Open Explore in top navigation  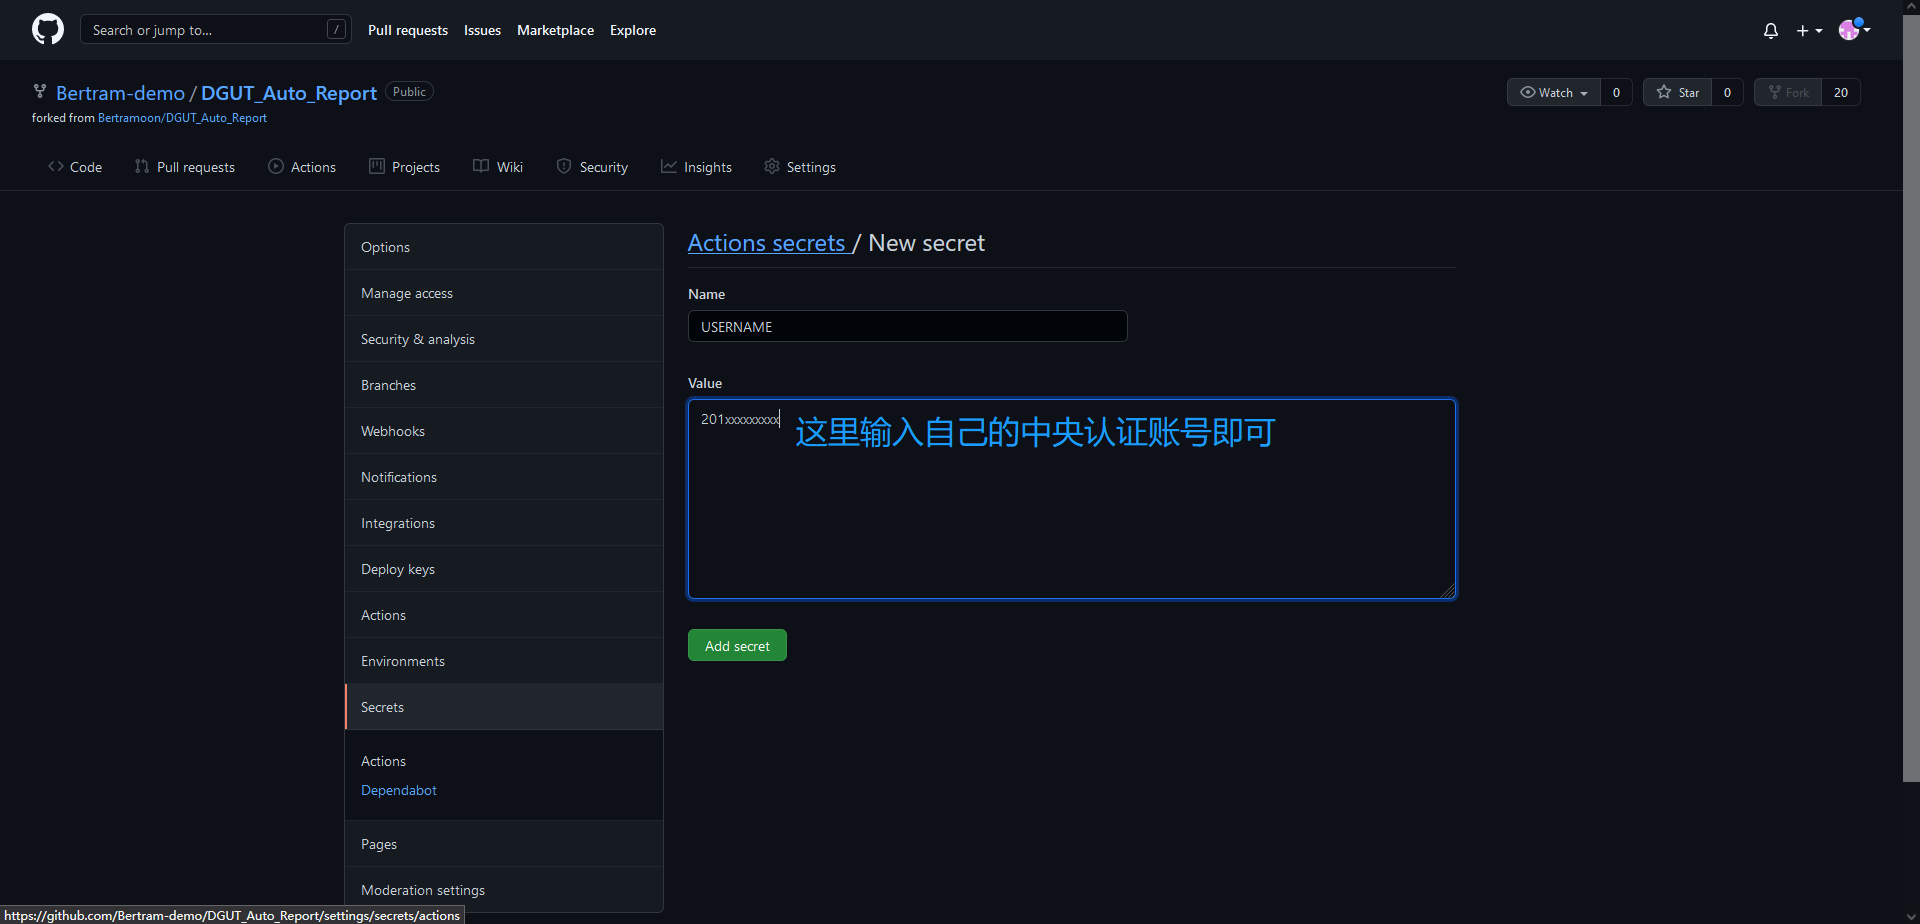click(x=633, y=30)
